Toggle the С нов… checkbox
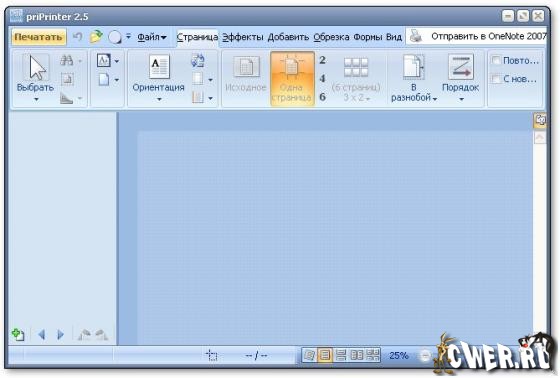 (x=496, y=79)
